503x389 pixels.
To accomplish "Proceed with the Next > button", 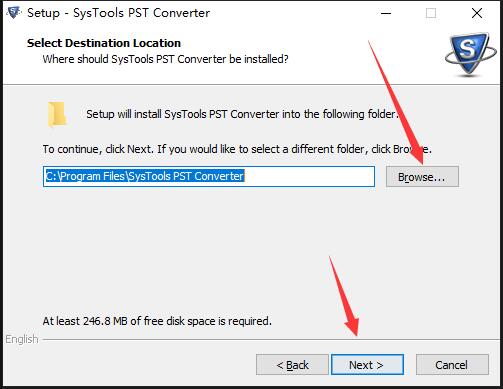I will click(x=367, y=365).
